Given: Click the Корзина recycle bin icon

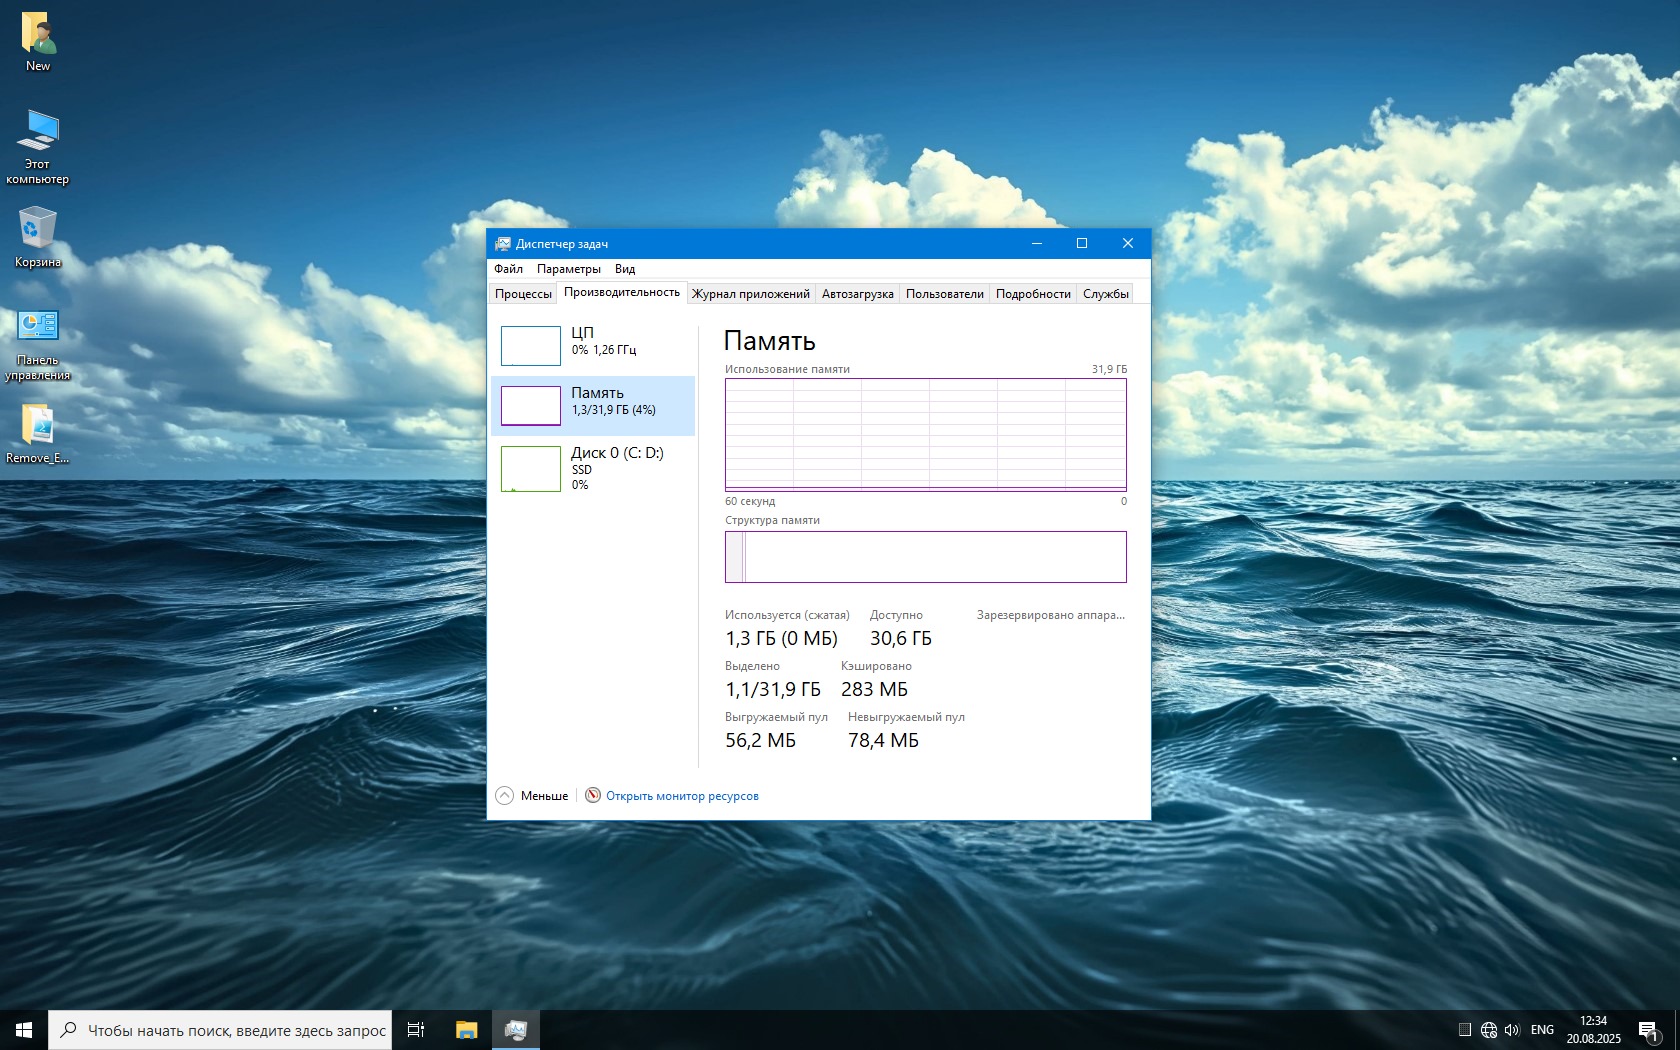Looking at the screenshot, I should [38, 231].
